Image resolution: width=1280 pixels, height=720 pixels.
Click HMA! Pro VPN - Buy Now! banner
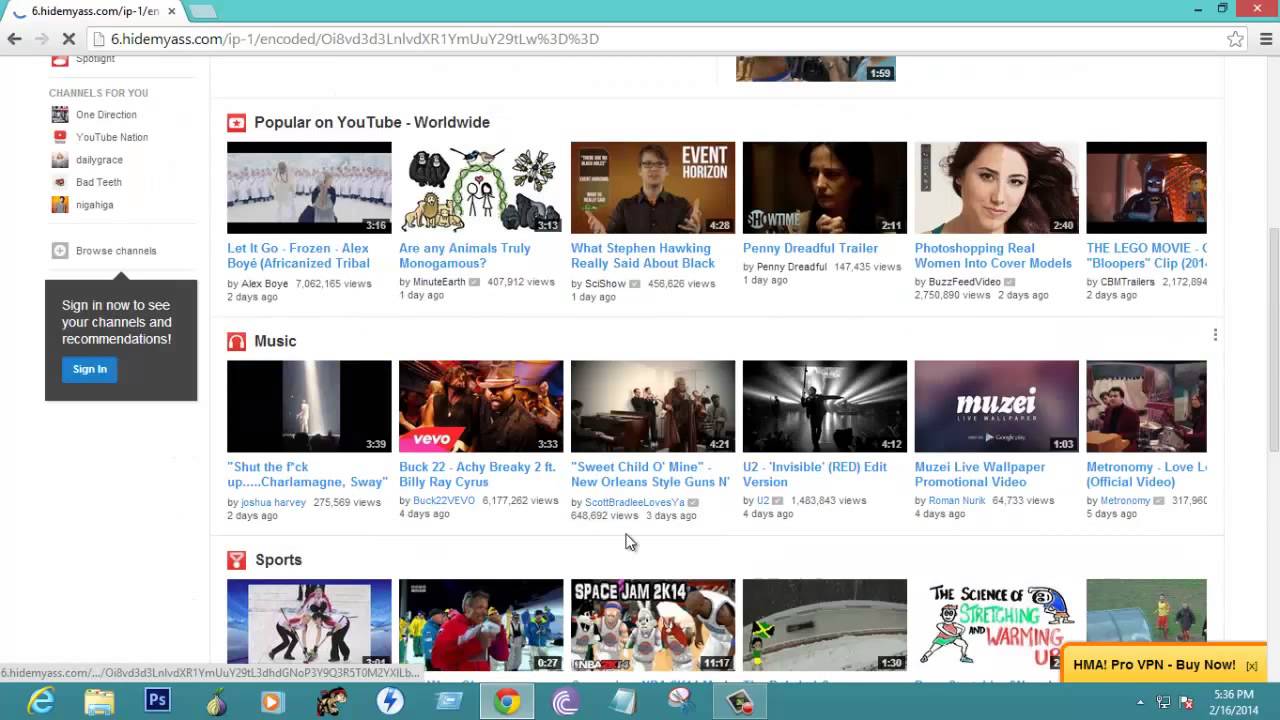[x=1154, y=665]
